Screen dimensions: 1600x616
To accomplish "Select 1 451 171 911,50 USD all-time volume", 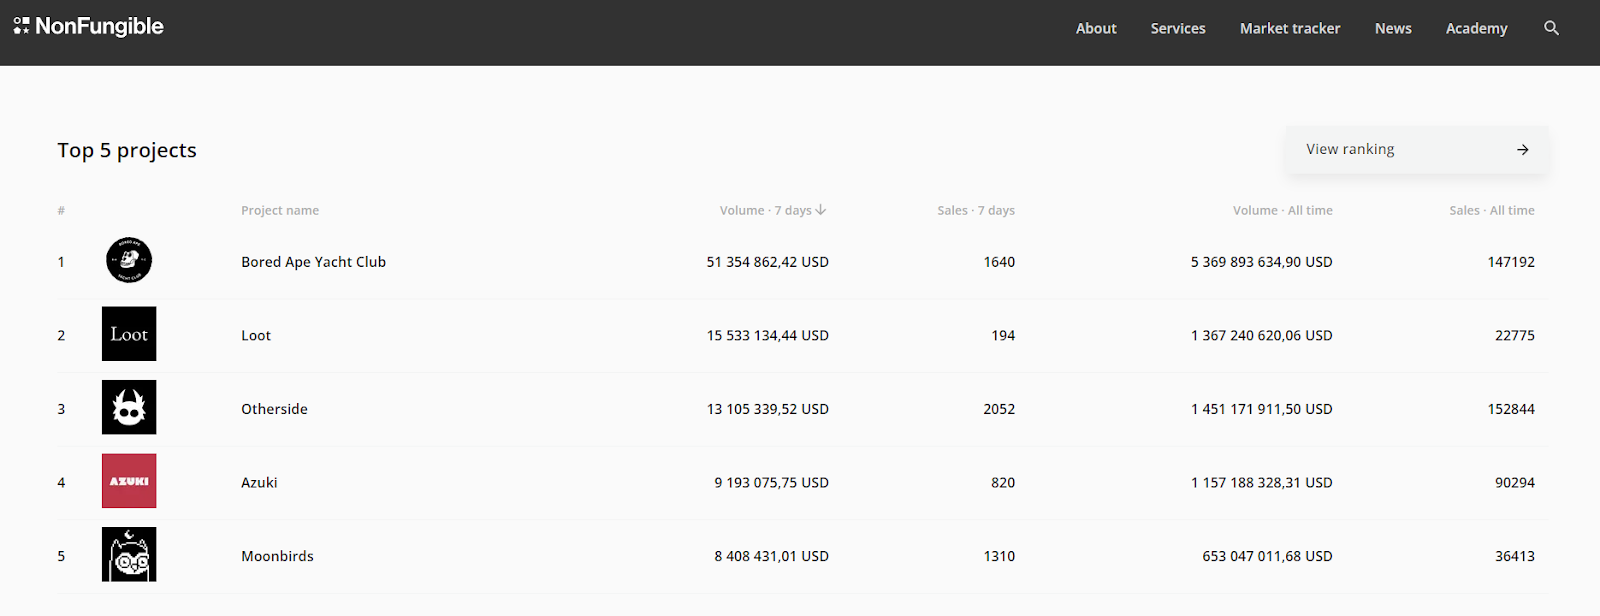I will click(1261, 409).
